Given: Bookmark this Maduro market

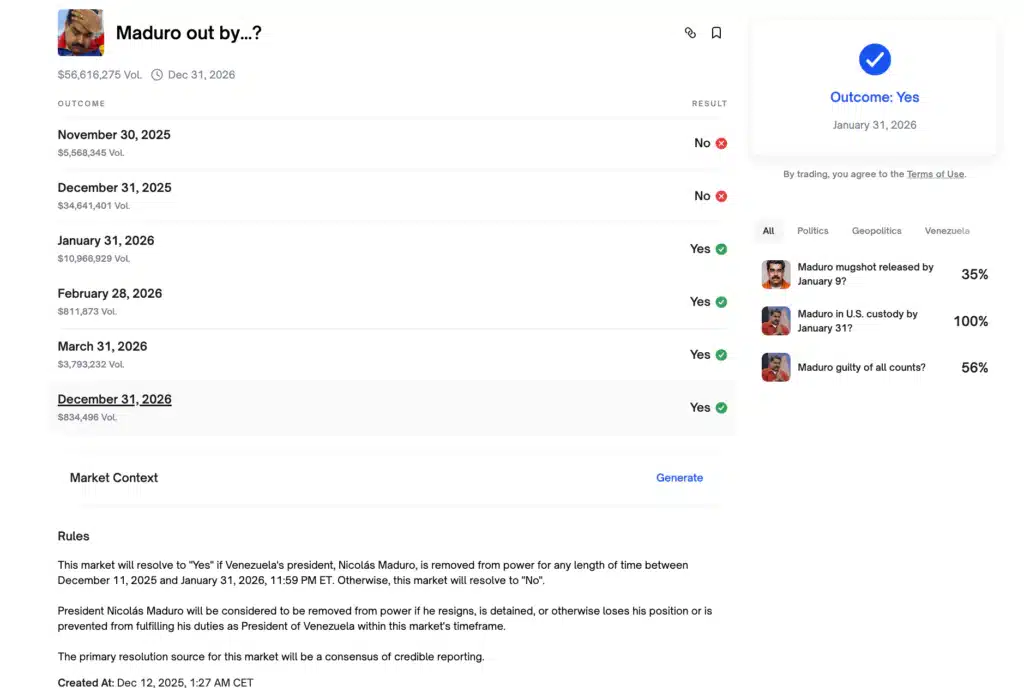Looking at the screenshot, I should (x=716, y=33).
